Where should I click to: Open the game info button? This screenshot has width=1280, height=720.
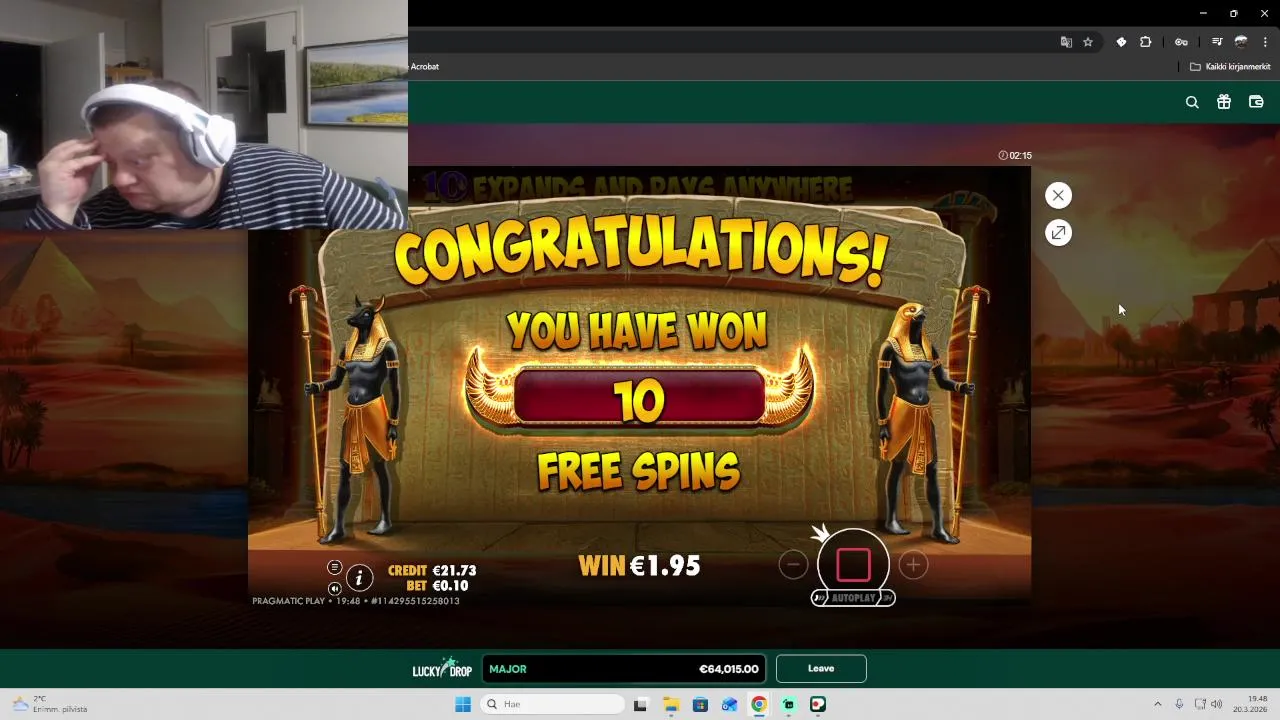point(359,577)
